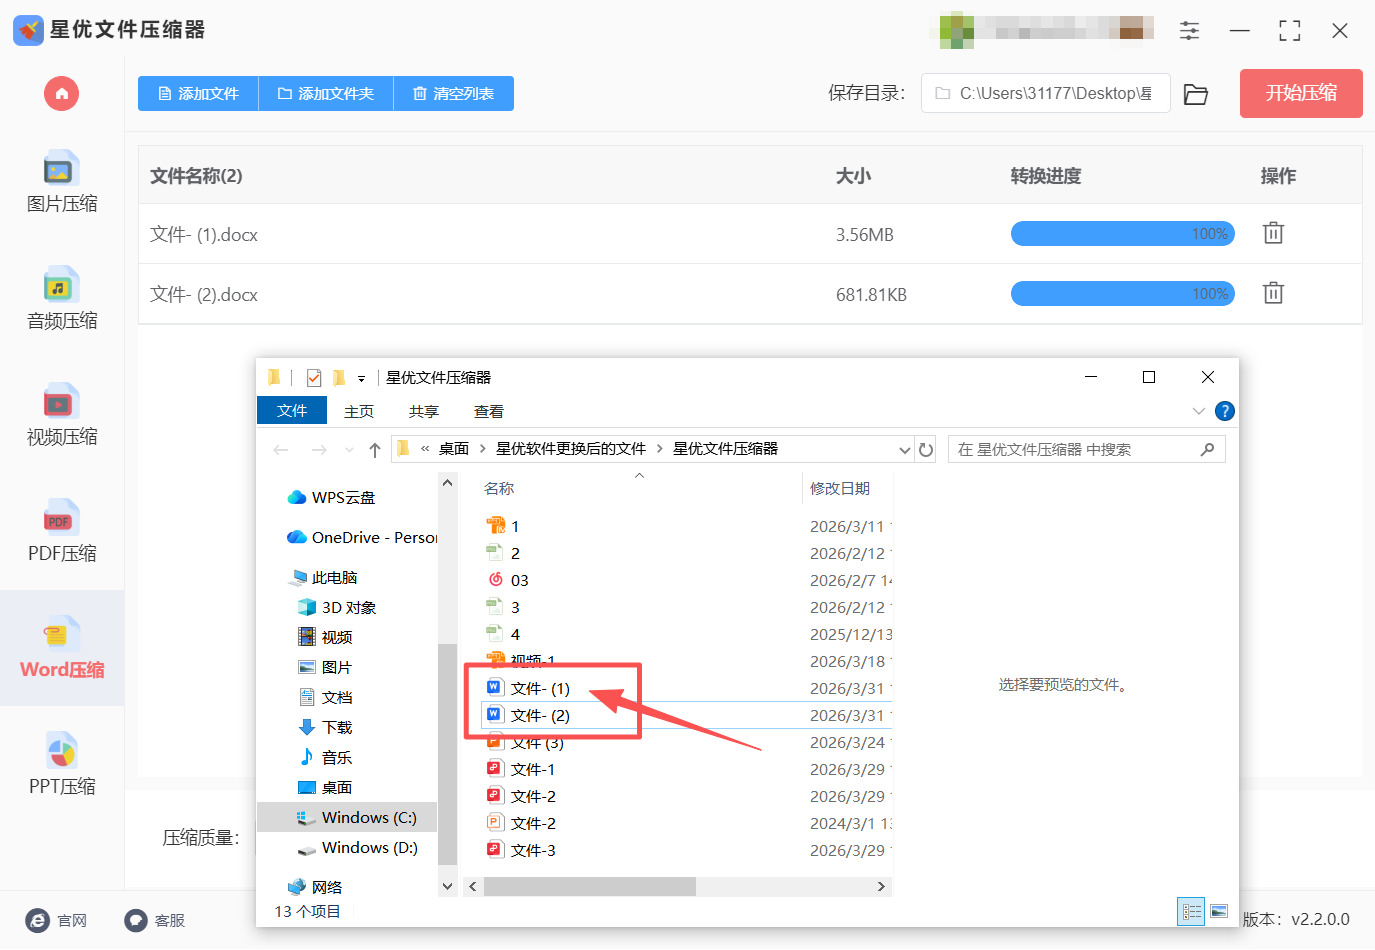This screenshot has height=950, width=1375.
Task: Open folder browser next to save directory
Action: pos(1196,93)
